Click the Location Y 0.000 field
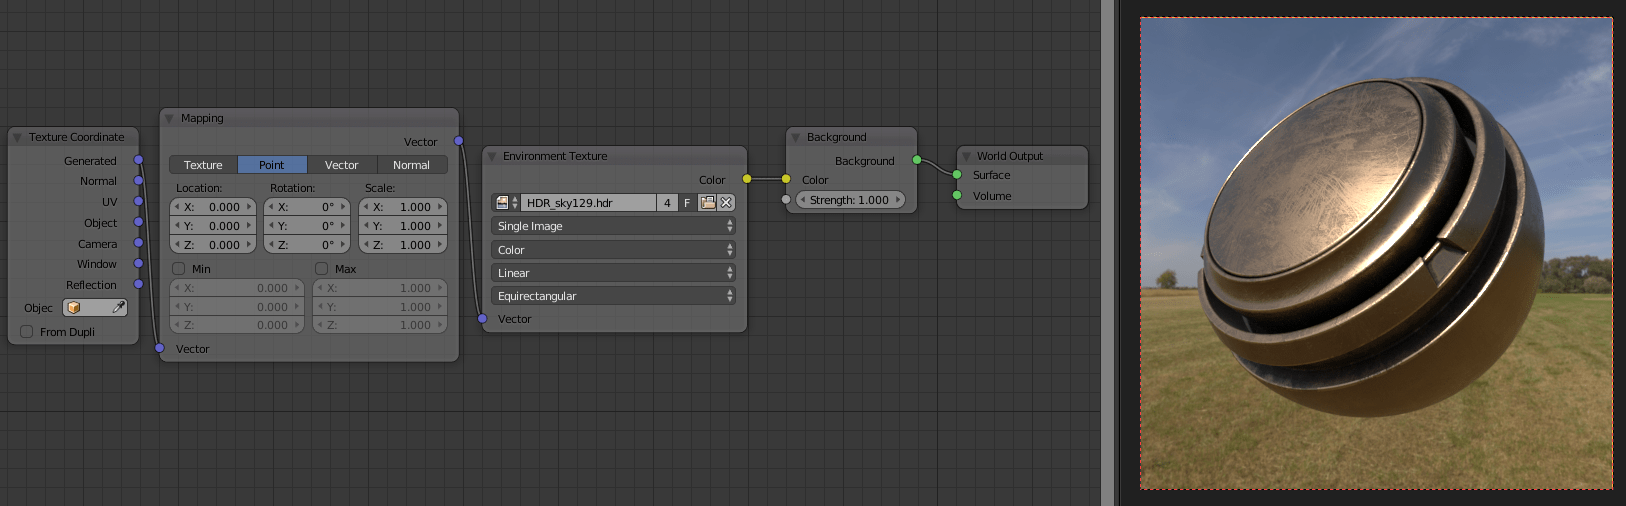Viewport: 1626px width, 506px height. click(x=213, y=226)
